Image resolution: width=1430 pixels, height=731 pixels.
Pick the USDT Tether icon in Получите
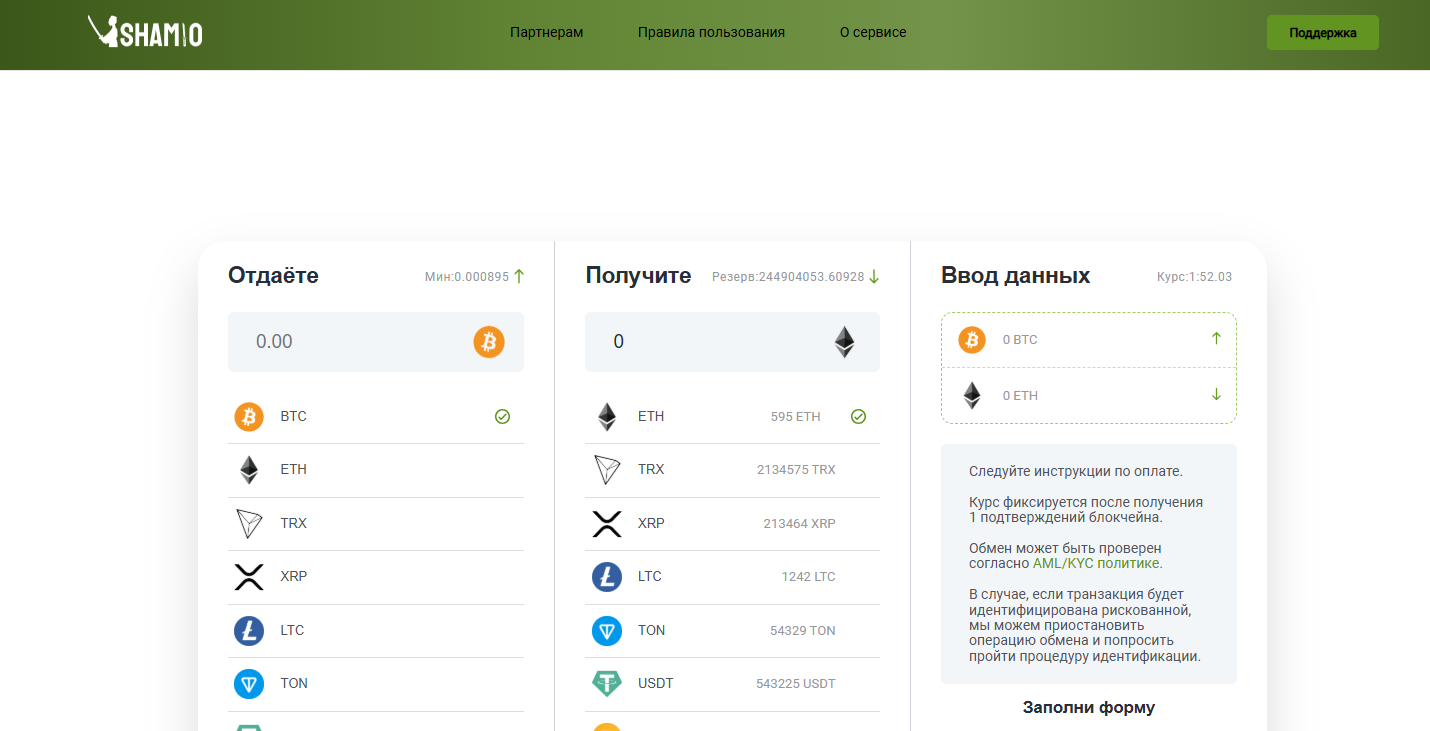(607, 684)
